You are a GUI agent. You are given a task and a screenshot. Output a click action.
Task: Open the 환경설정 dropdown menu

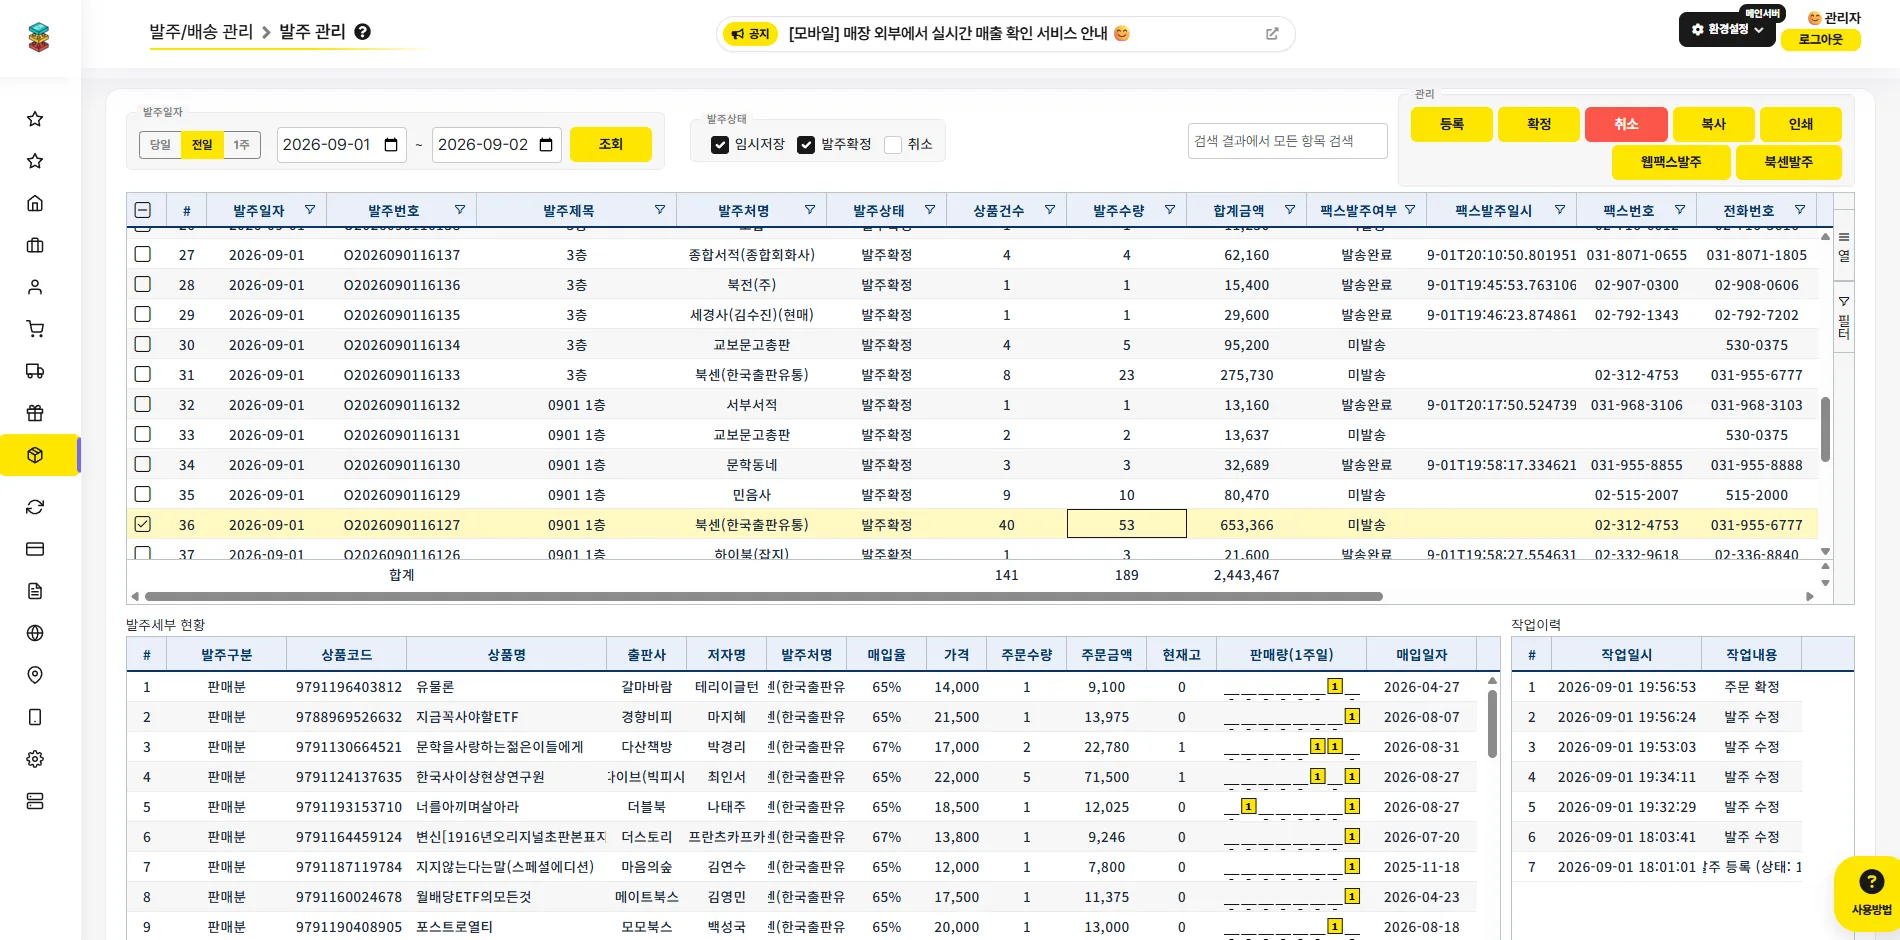1727,30
